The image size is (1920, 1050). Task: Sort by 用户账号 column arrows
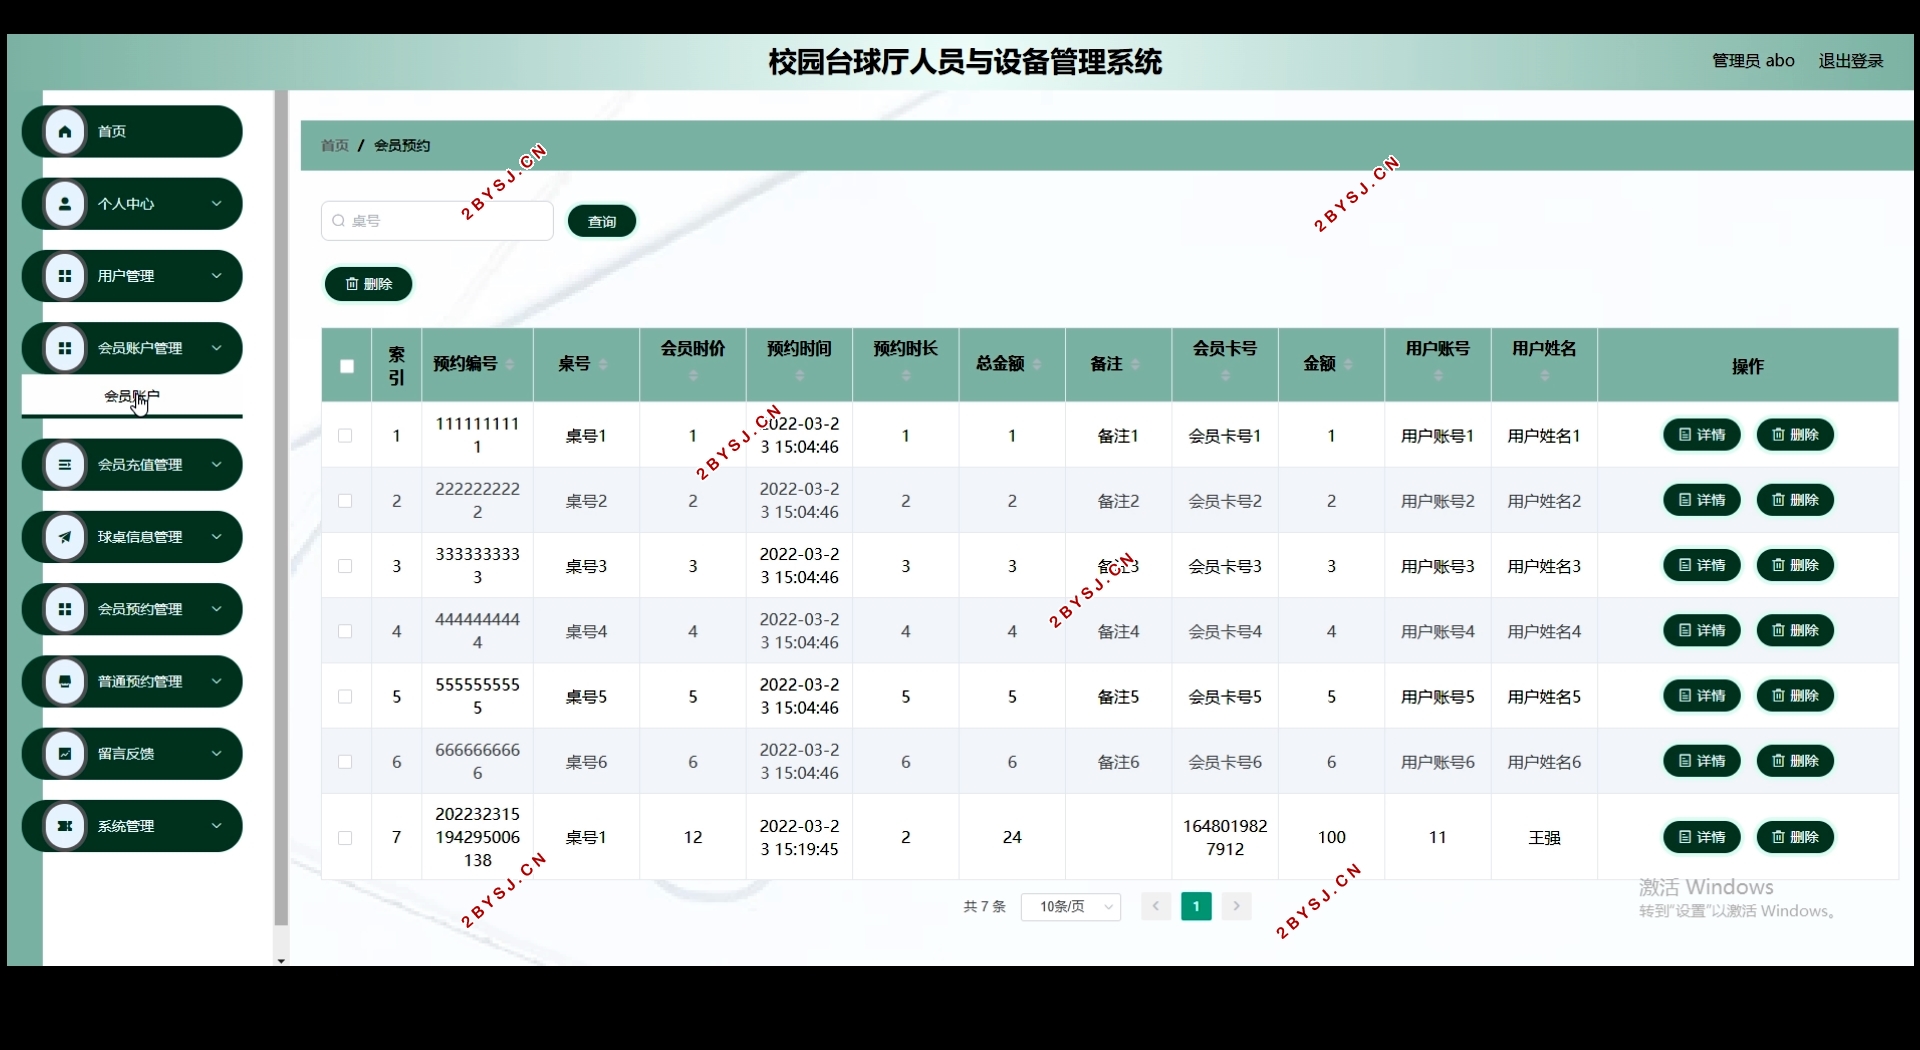1438,376
